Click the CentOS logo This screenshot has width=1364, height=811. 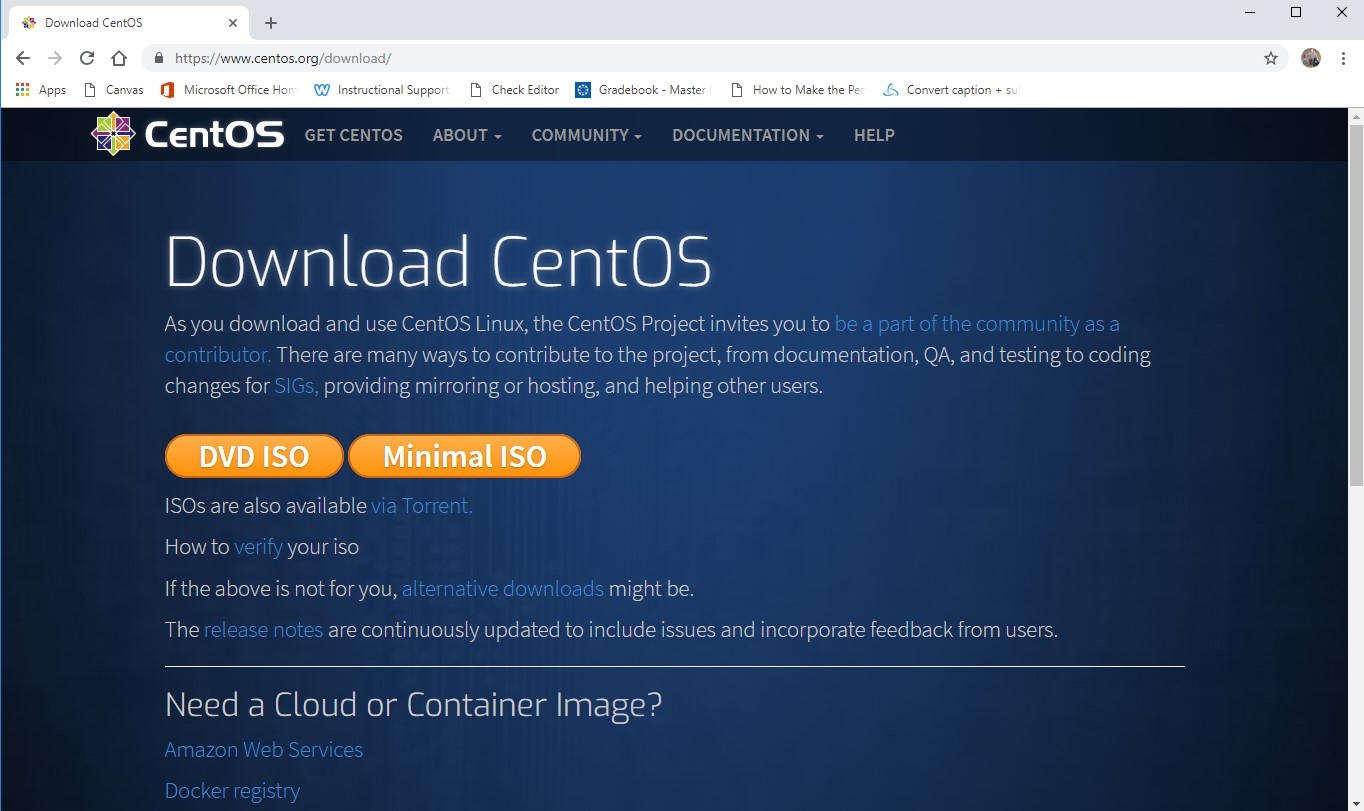[188, 135]
